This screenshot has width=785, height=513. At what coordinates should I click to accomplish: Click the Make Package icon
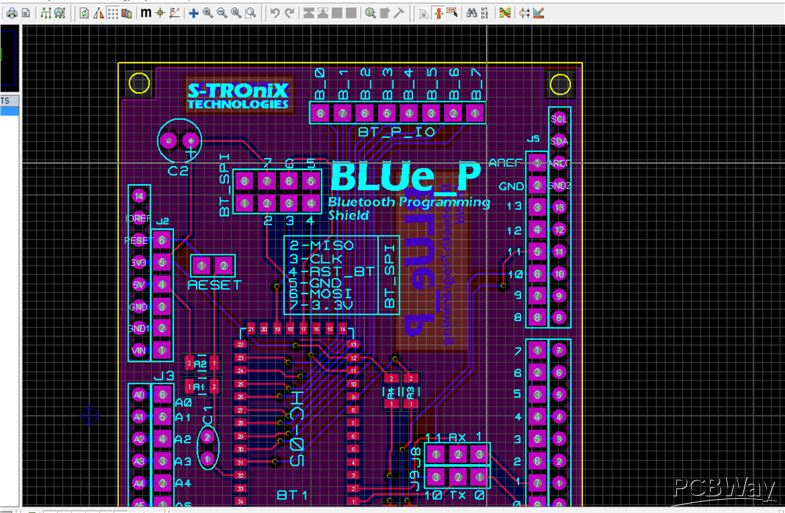384,13
